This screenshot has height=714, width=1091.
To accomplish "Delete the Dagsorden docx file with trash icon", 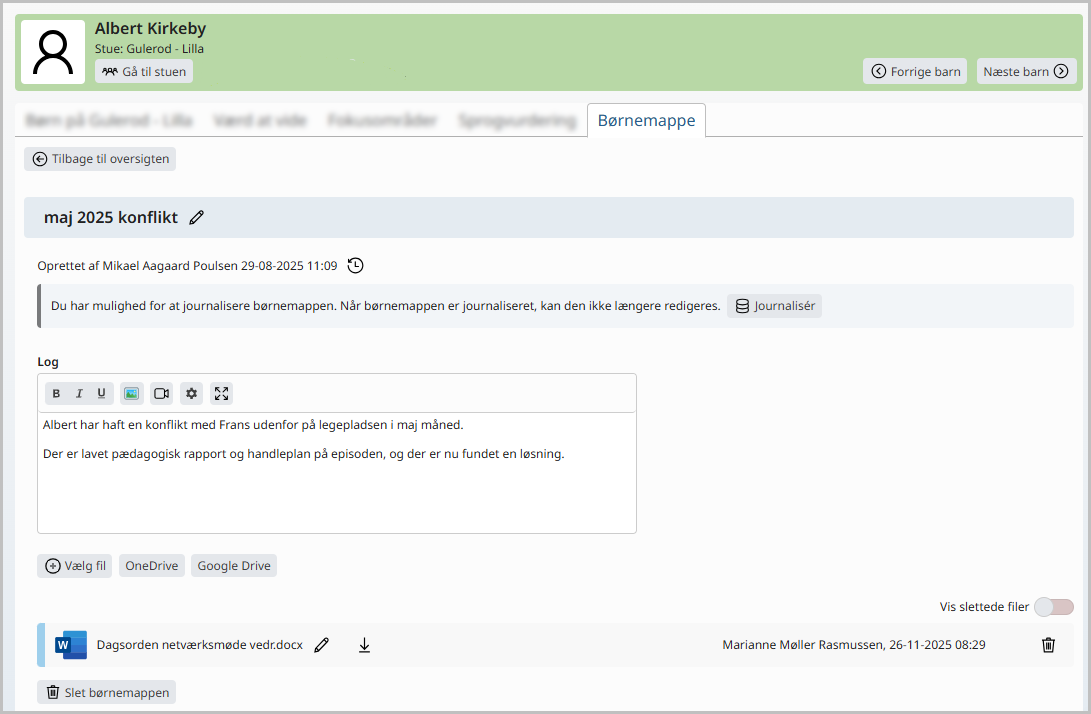I will pyautogui.click(x=1049, y=645).
